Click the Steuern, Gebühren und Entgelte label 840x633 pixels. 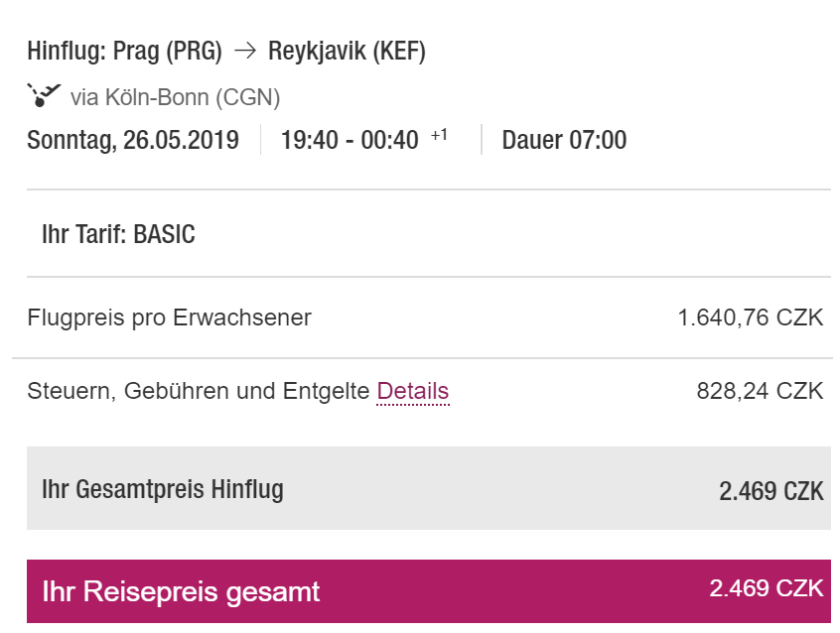tap(199, 391)
